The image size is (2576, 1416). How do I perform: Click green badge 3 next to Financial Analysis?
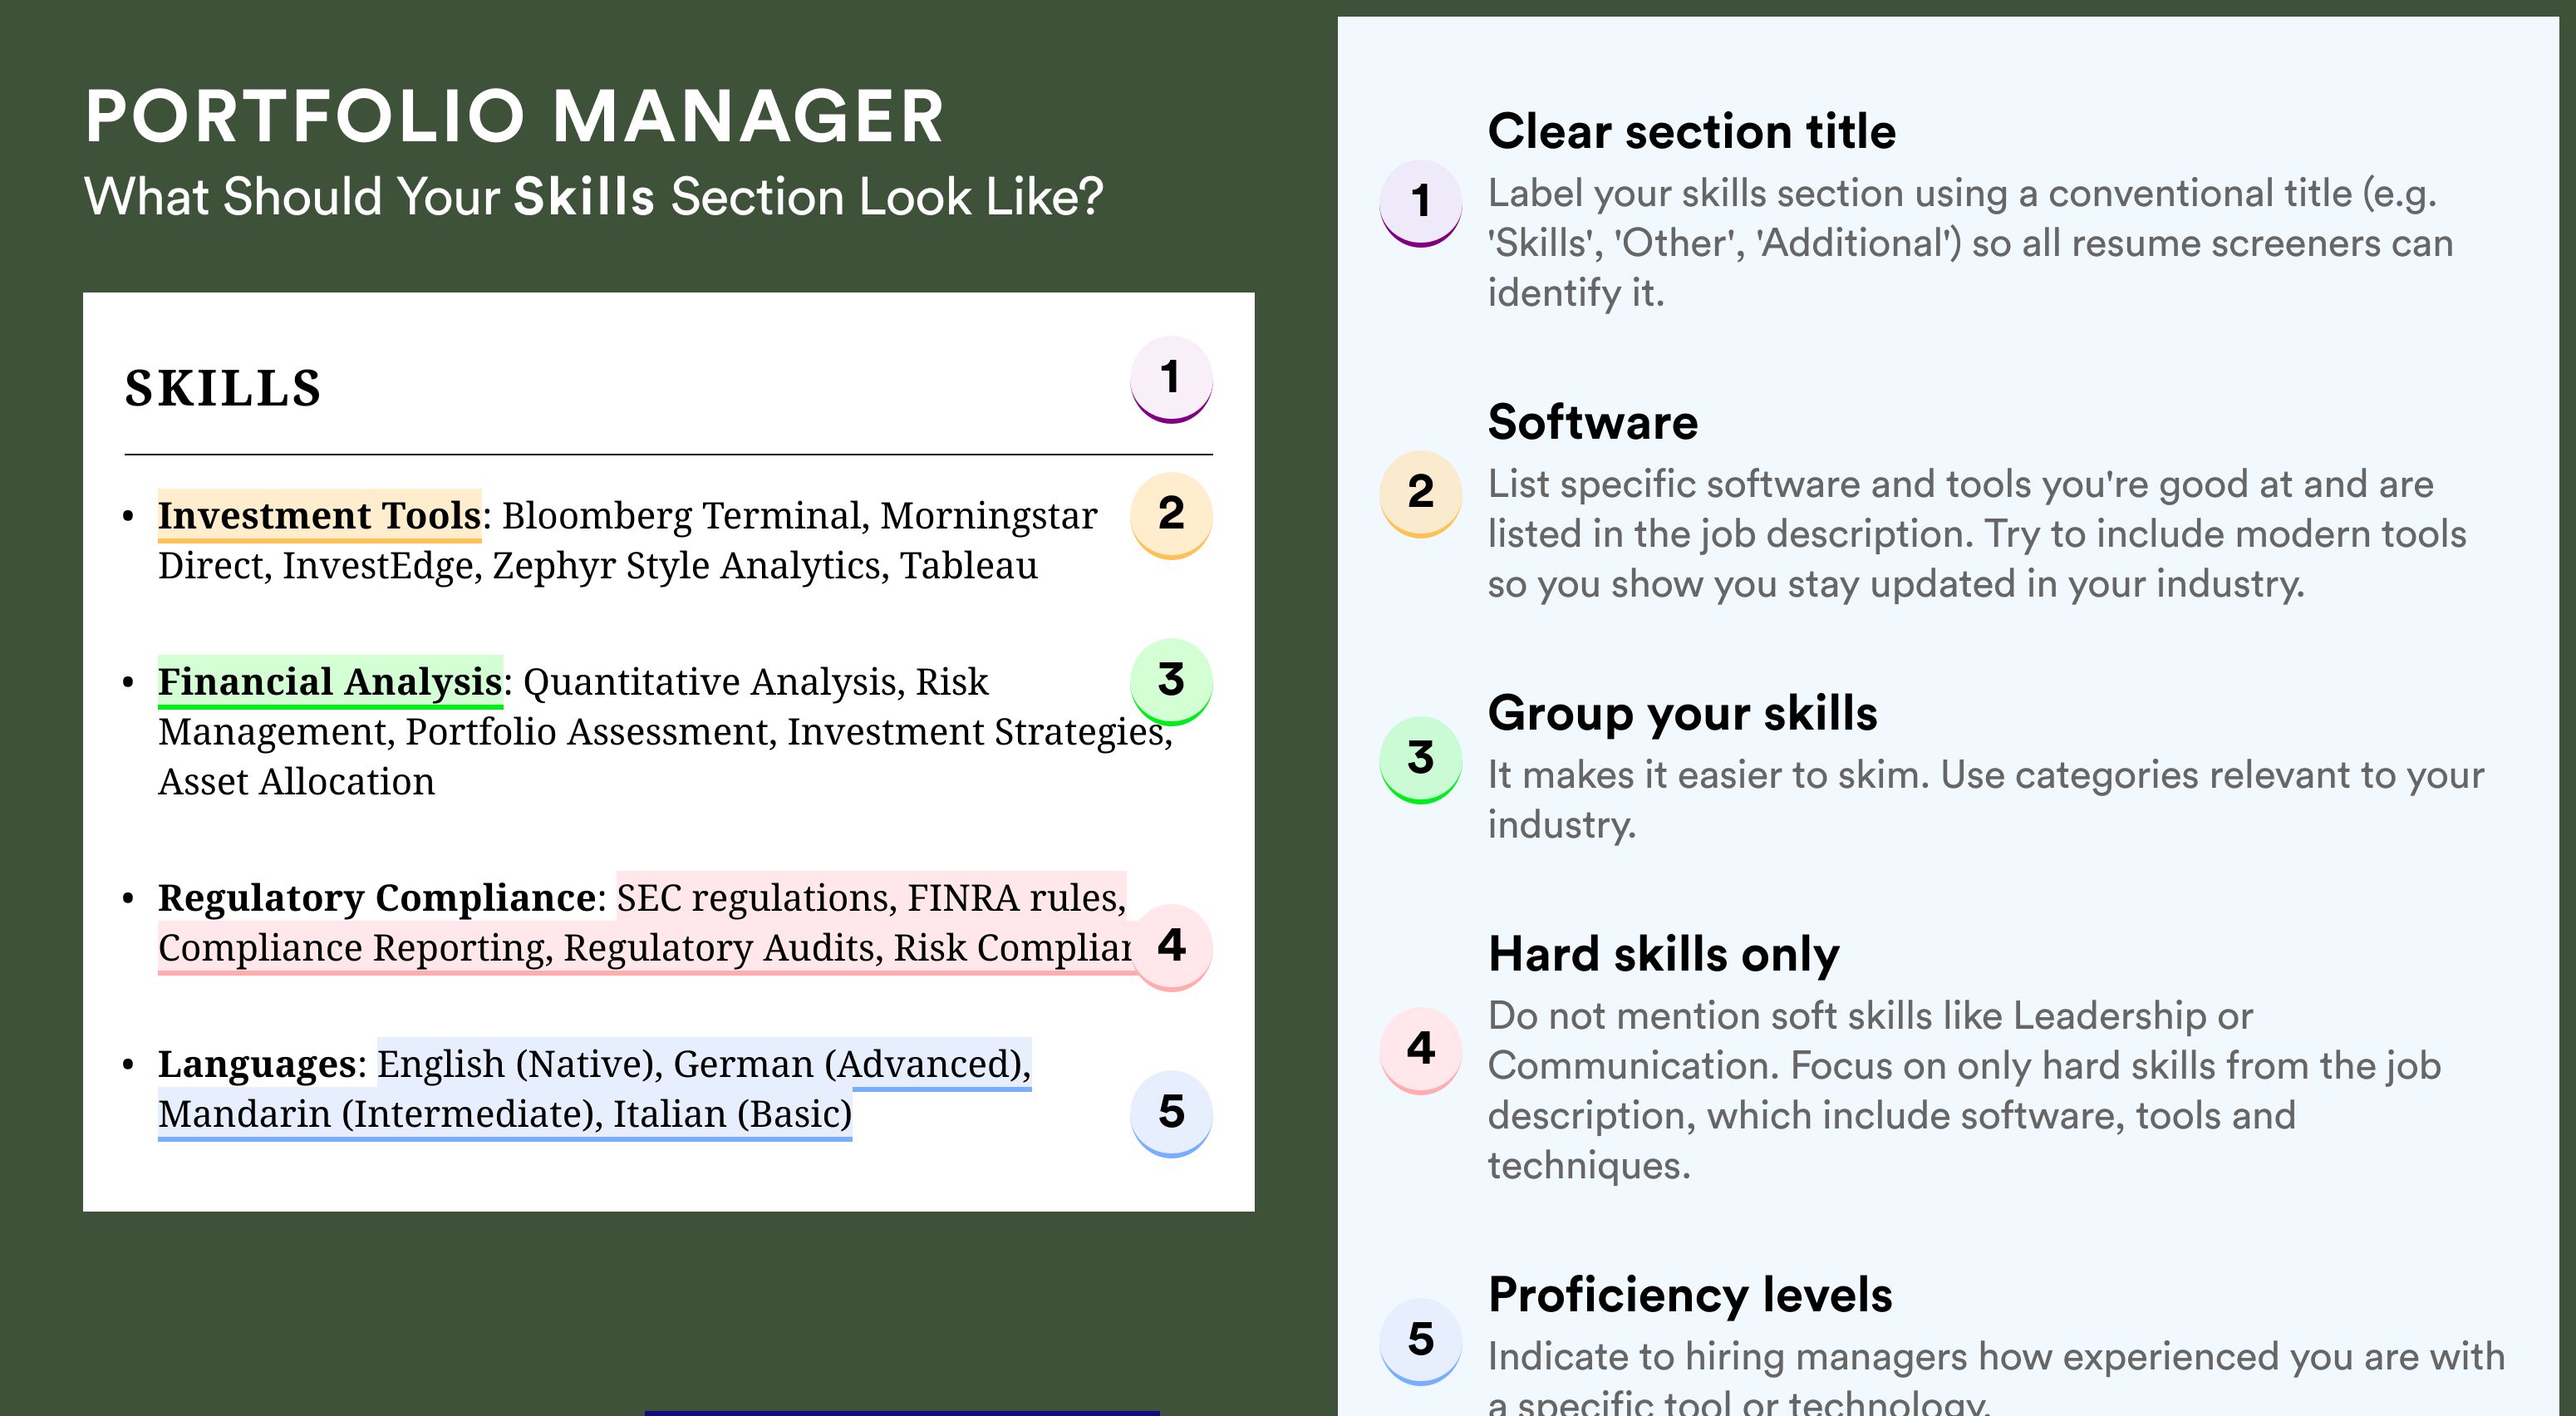point(1171,681)
